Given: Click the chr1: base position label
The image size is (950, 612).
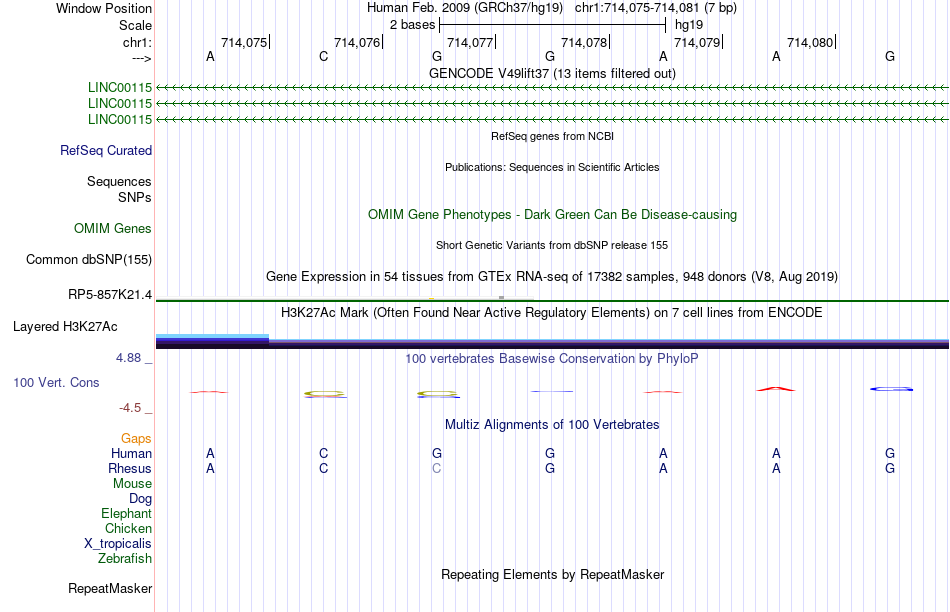Looking at the screenshot, I should (137, 42).
